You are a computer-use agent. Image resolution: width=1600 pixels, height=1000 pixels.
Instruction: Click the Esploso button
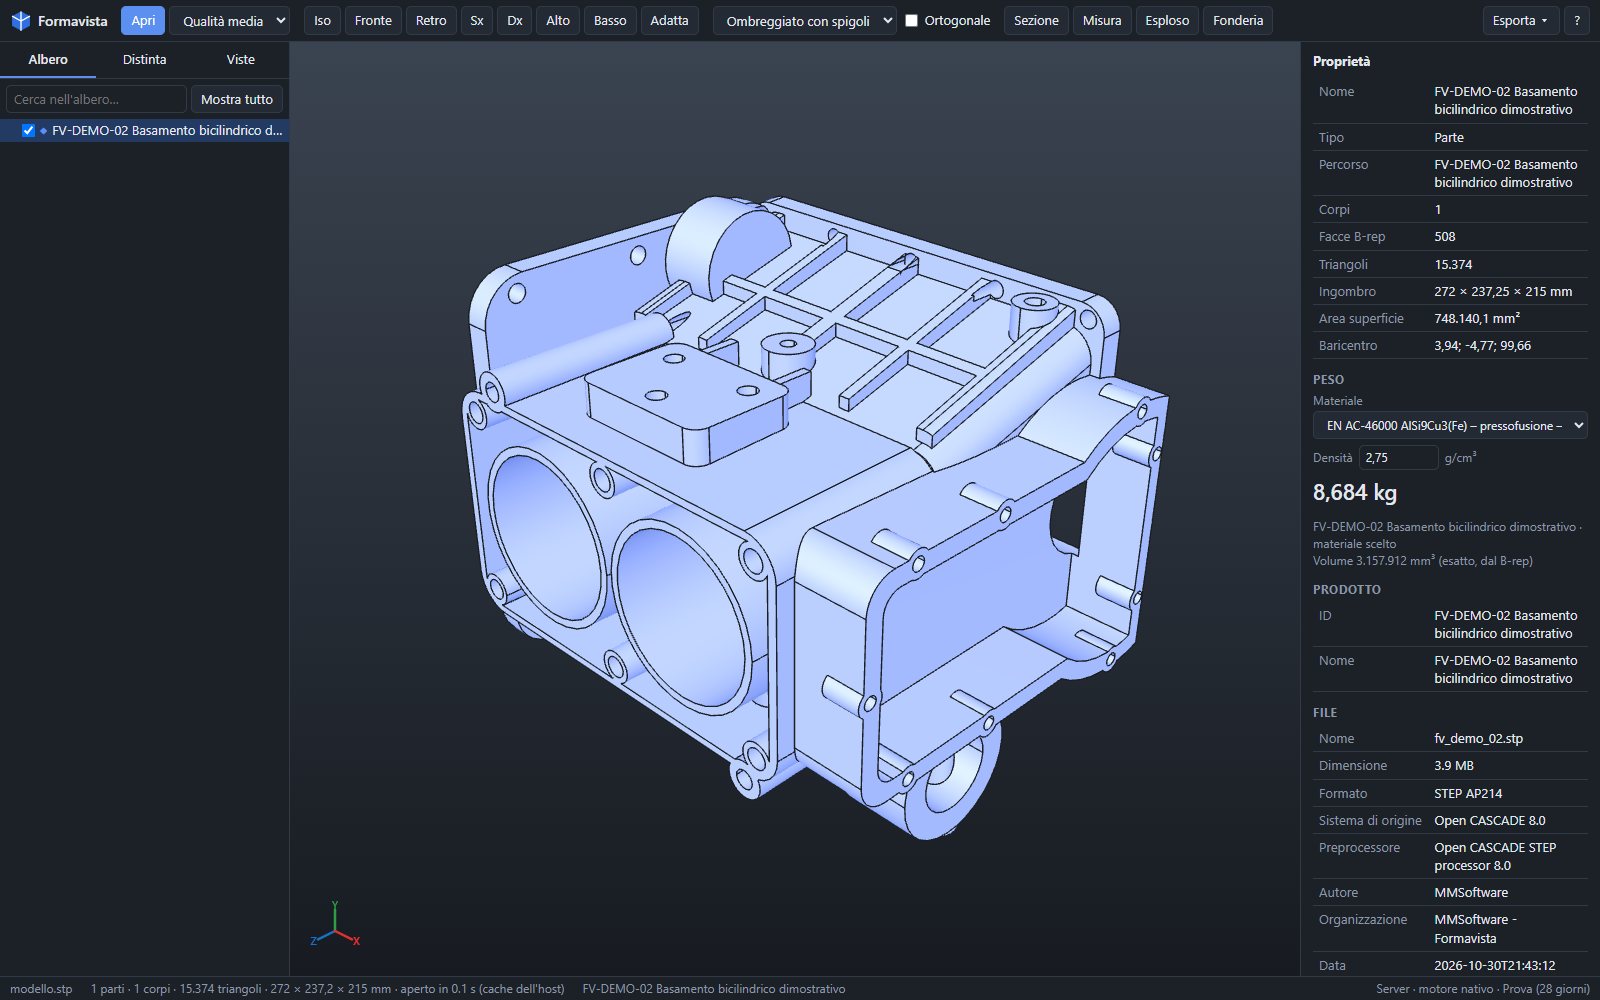pos(1167,21)
